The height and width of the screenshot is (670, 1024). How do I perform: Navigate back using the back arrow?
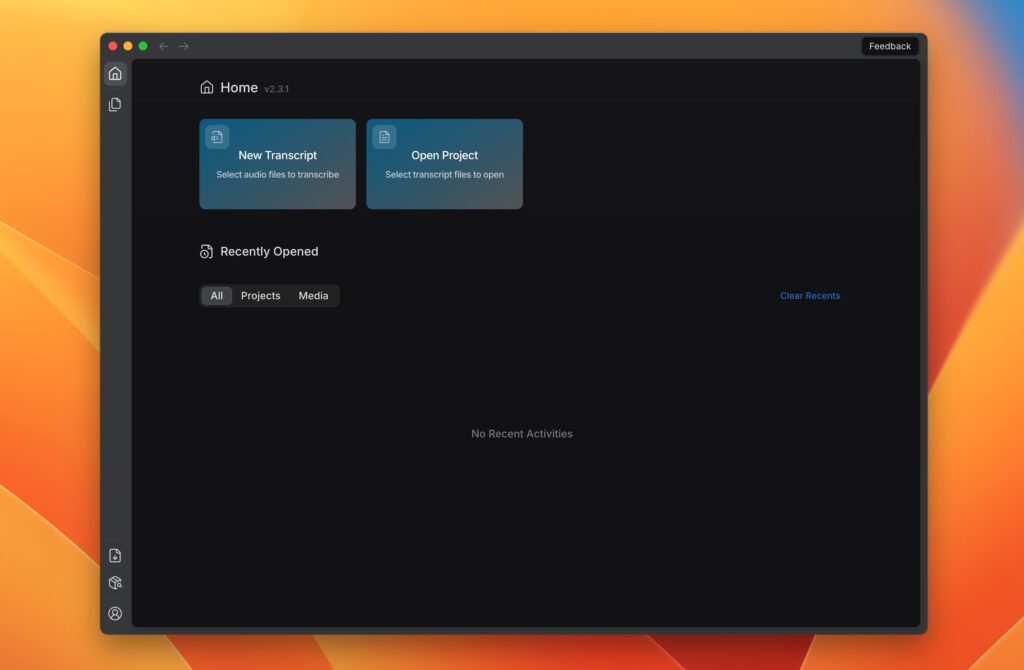point(163,45)
